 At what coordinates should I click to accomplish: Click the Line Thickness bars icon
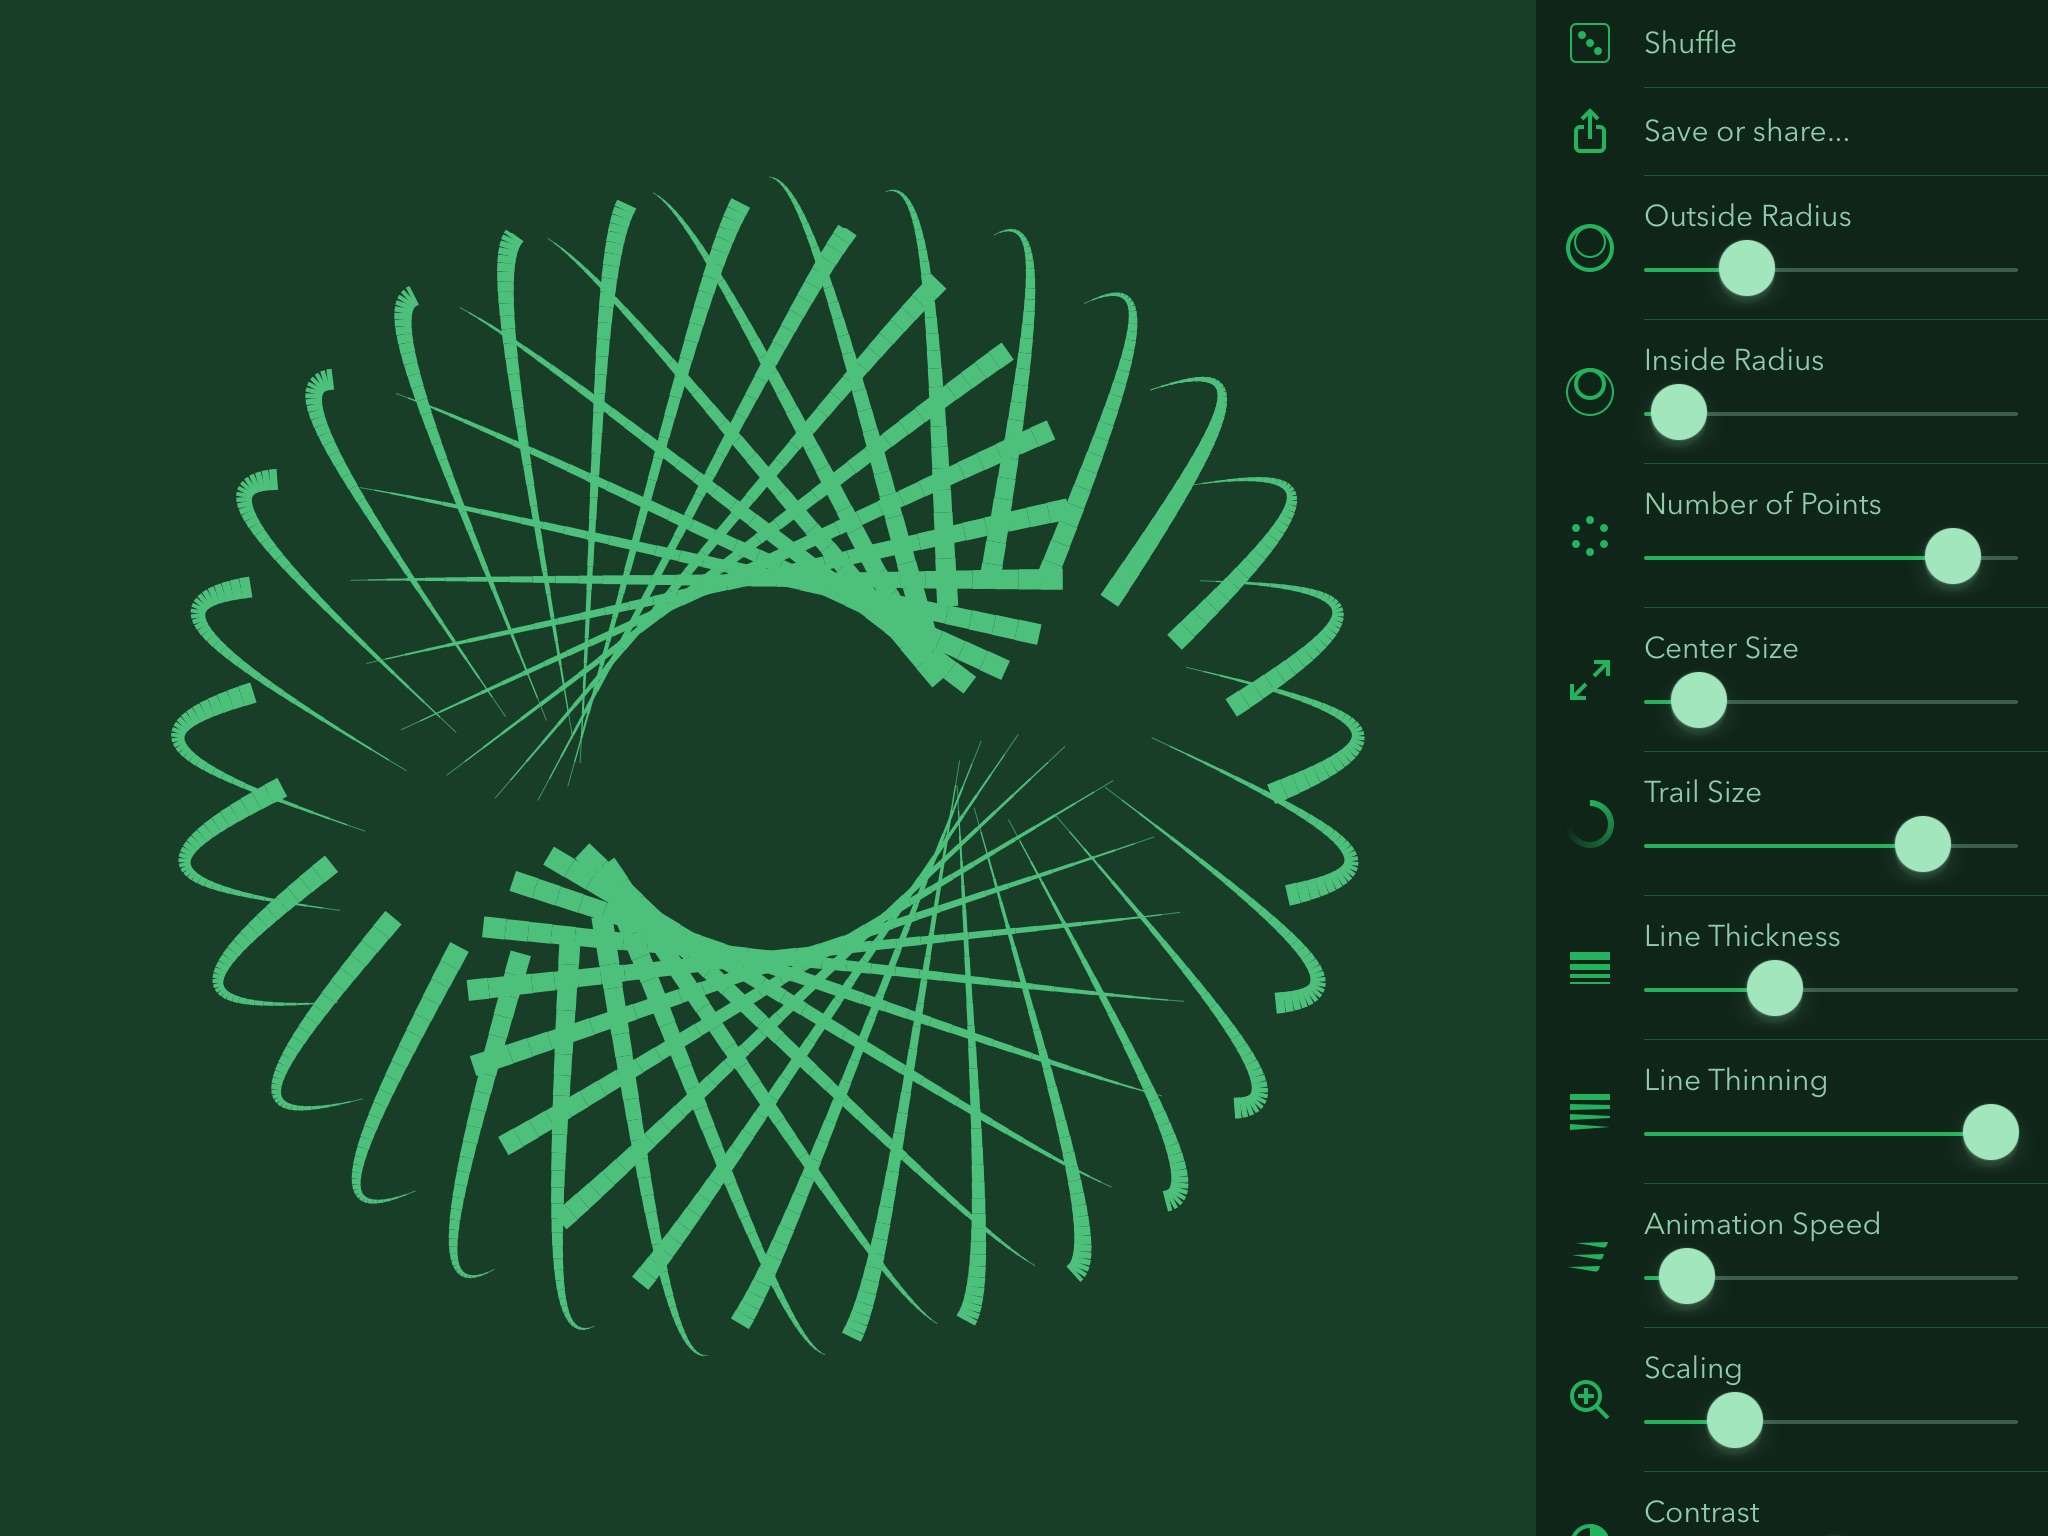[1589, 968]
